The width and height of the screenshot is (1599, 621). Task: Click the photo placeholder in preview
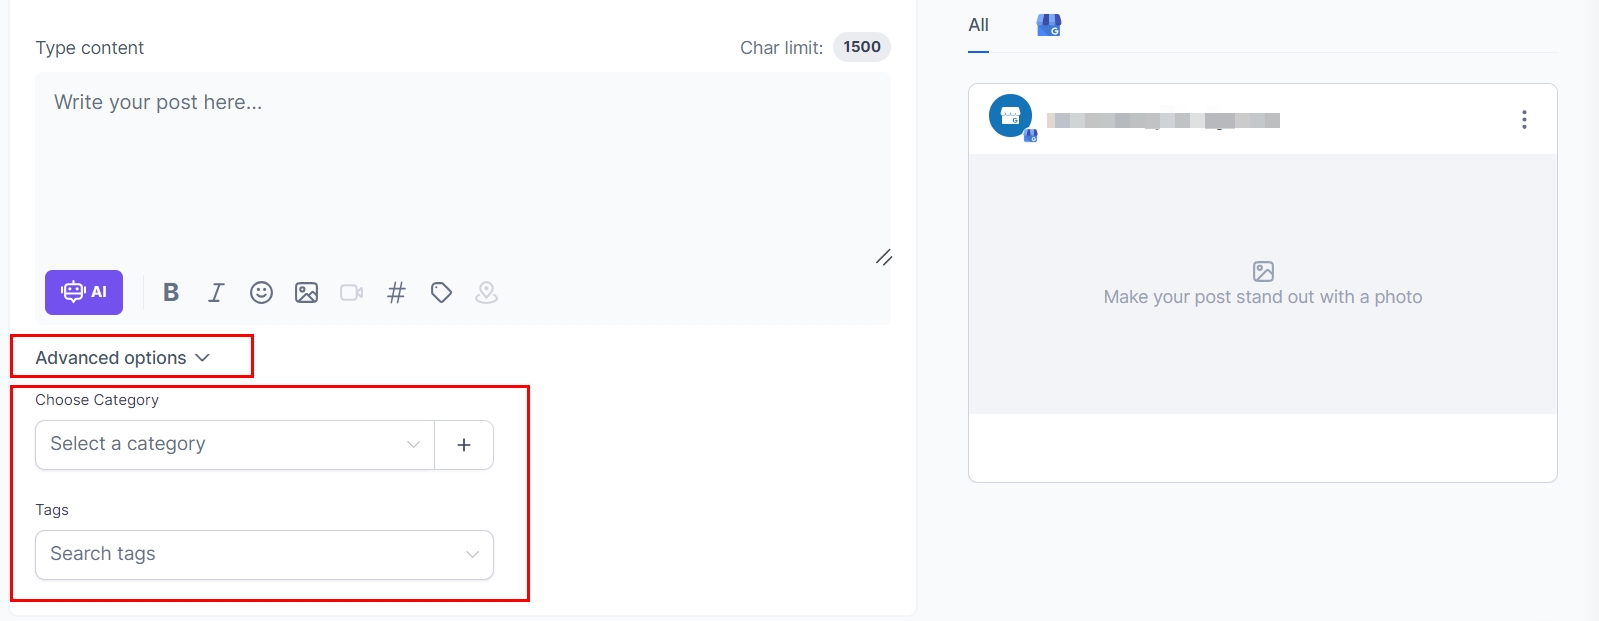[1262, 284]
